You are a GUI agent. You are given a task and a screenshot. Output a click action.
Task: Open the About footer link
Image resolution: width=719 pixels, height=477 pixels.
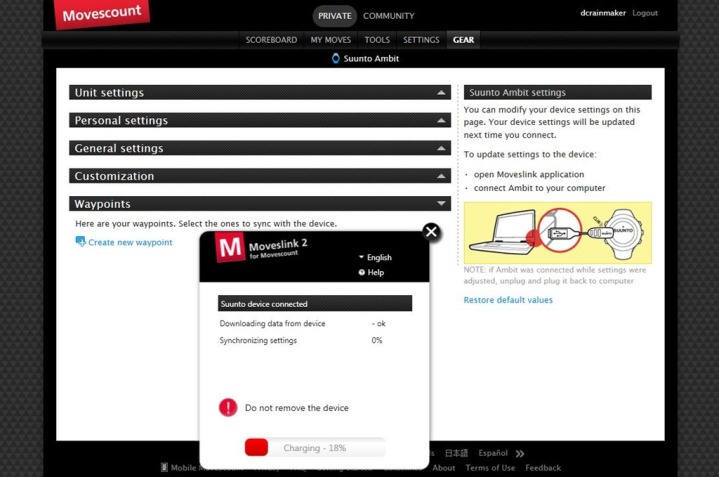(443, 468)
